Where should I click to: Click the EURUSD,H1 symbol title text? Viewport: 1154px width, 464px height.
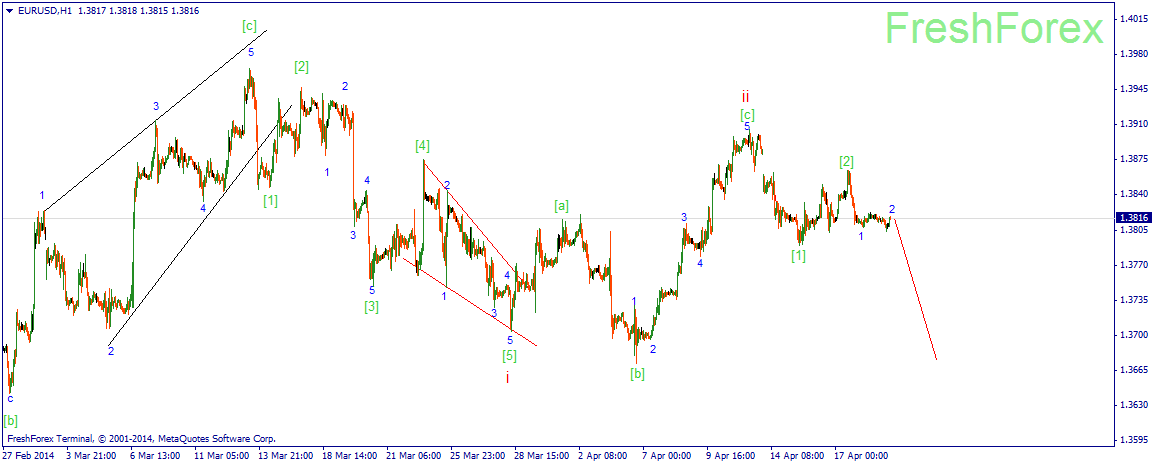coord(43,11)
